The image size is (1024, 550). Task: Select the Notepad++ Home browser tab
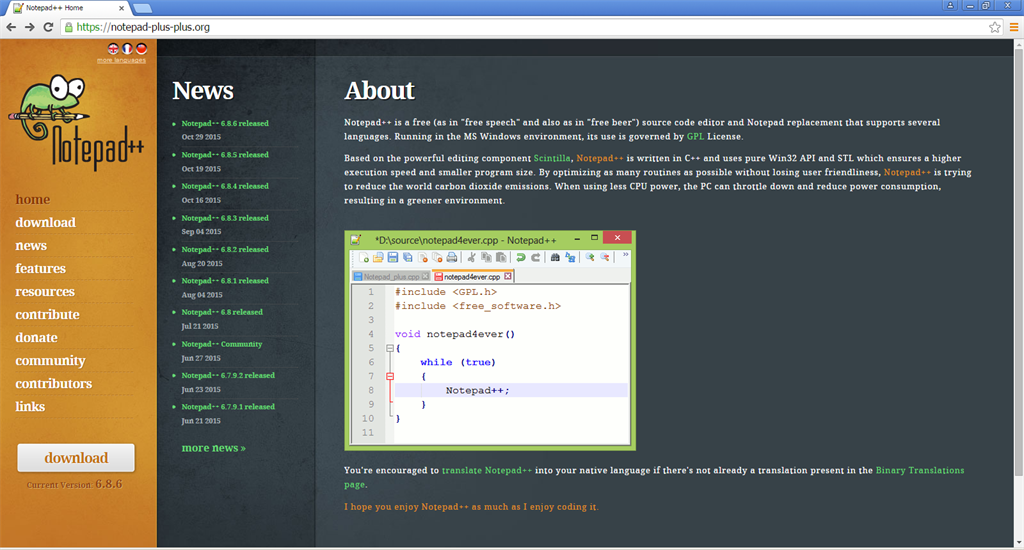click(69, 8)
